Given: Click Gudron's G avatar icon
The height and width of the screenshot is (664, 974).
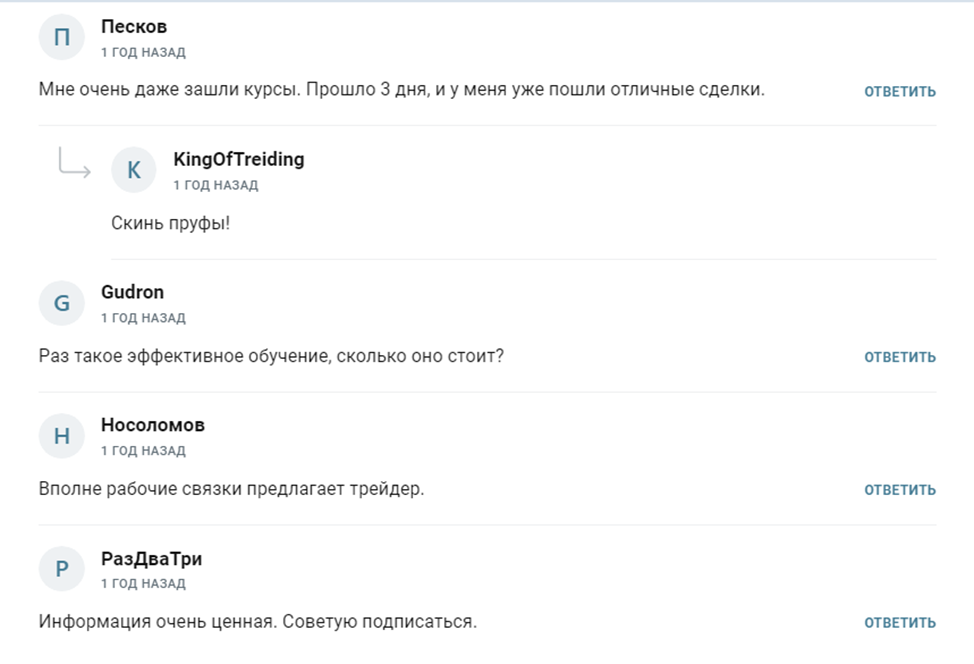Looking at the screenshot, I should point(62,303).
